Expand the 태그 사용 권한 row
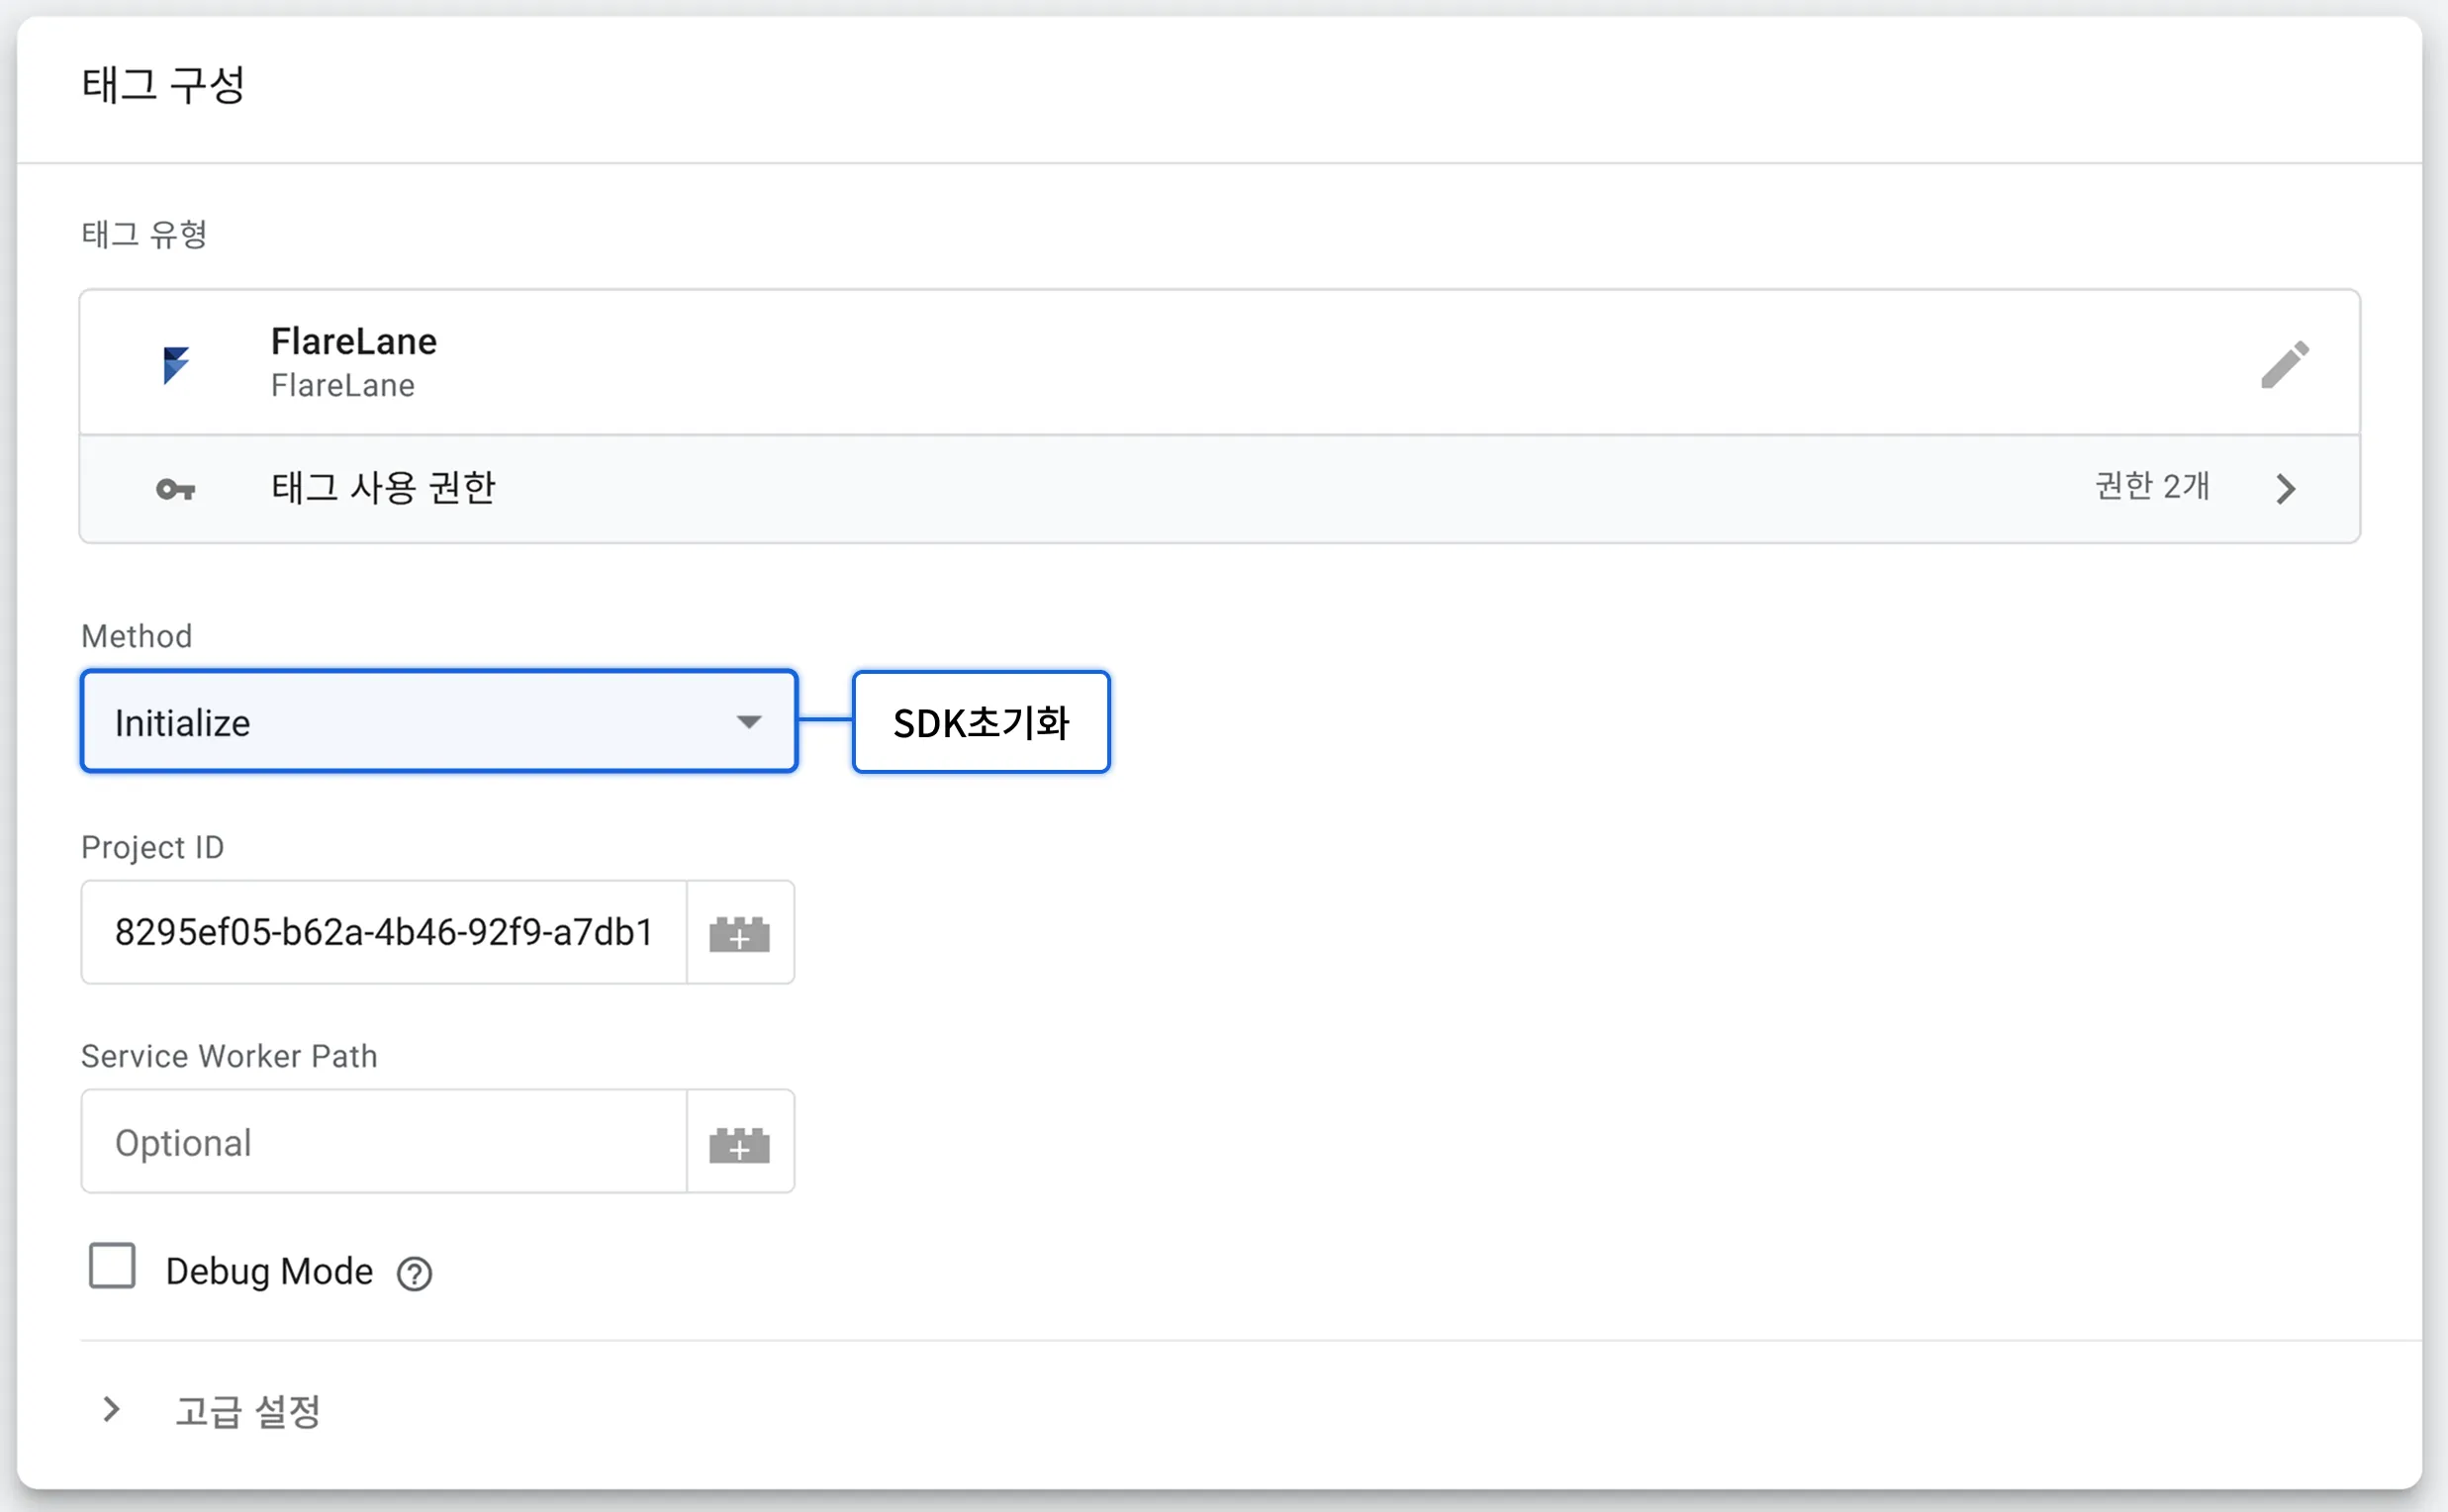The height and width of the screenshot is (1512, 2448). click(x=1219, y=489)
